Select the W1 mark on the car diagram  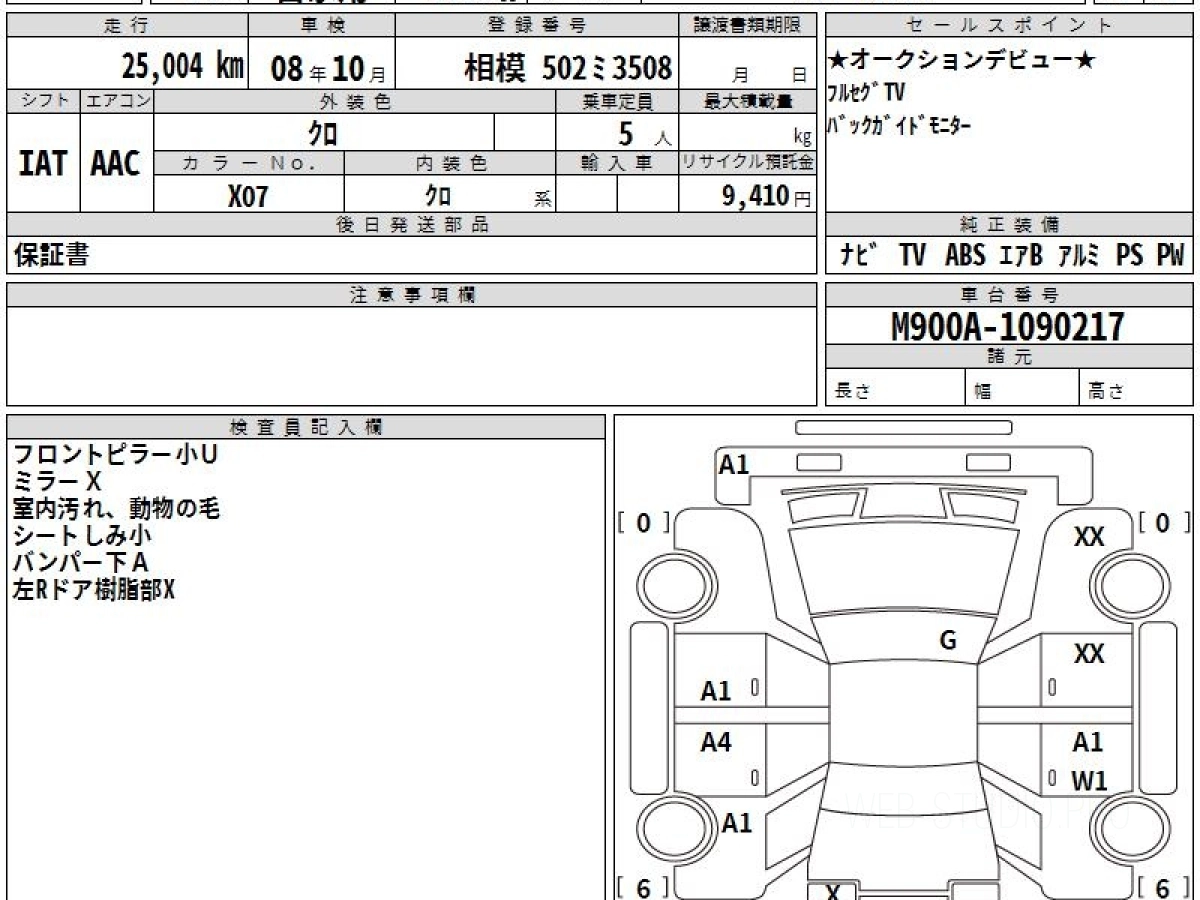(1088, 781)
